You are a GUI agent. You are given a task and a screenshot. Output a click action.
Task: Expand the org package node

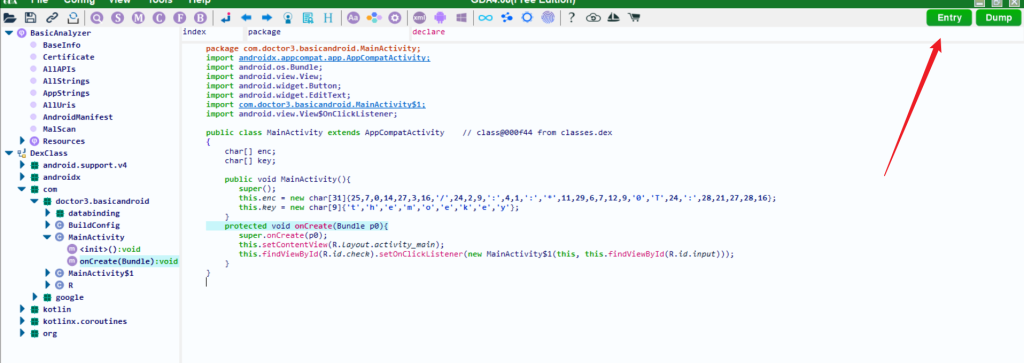pyautogui.click(x=22, y=333)
